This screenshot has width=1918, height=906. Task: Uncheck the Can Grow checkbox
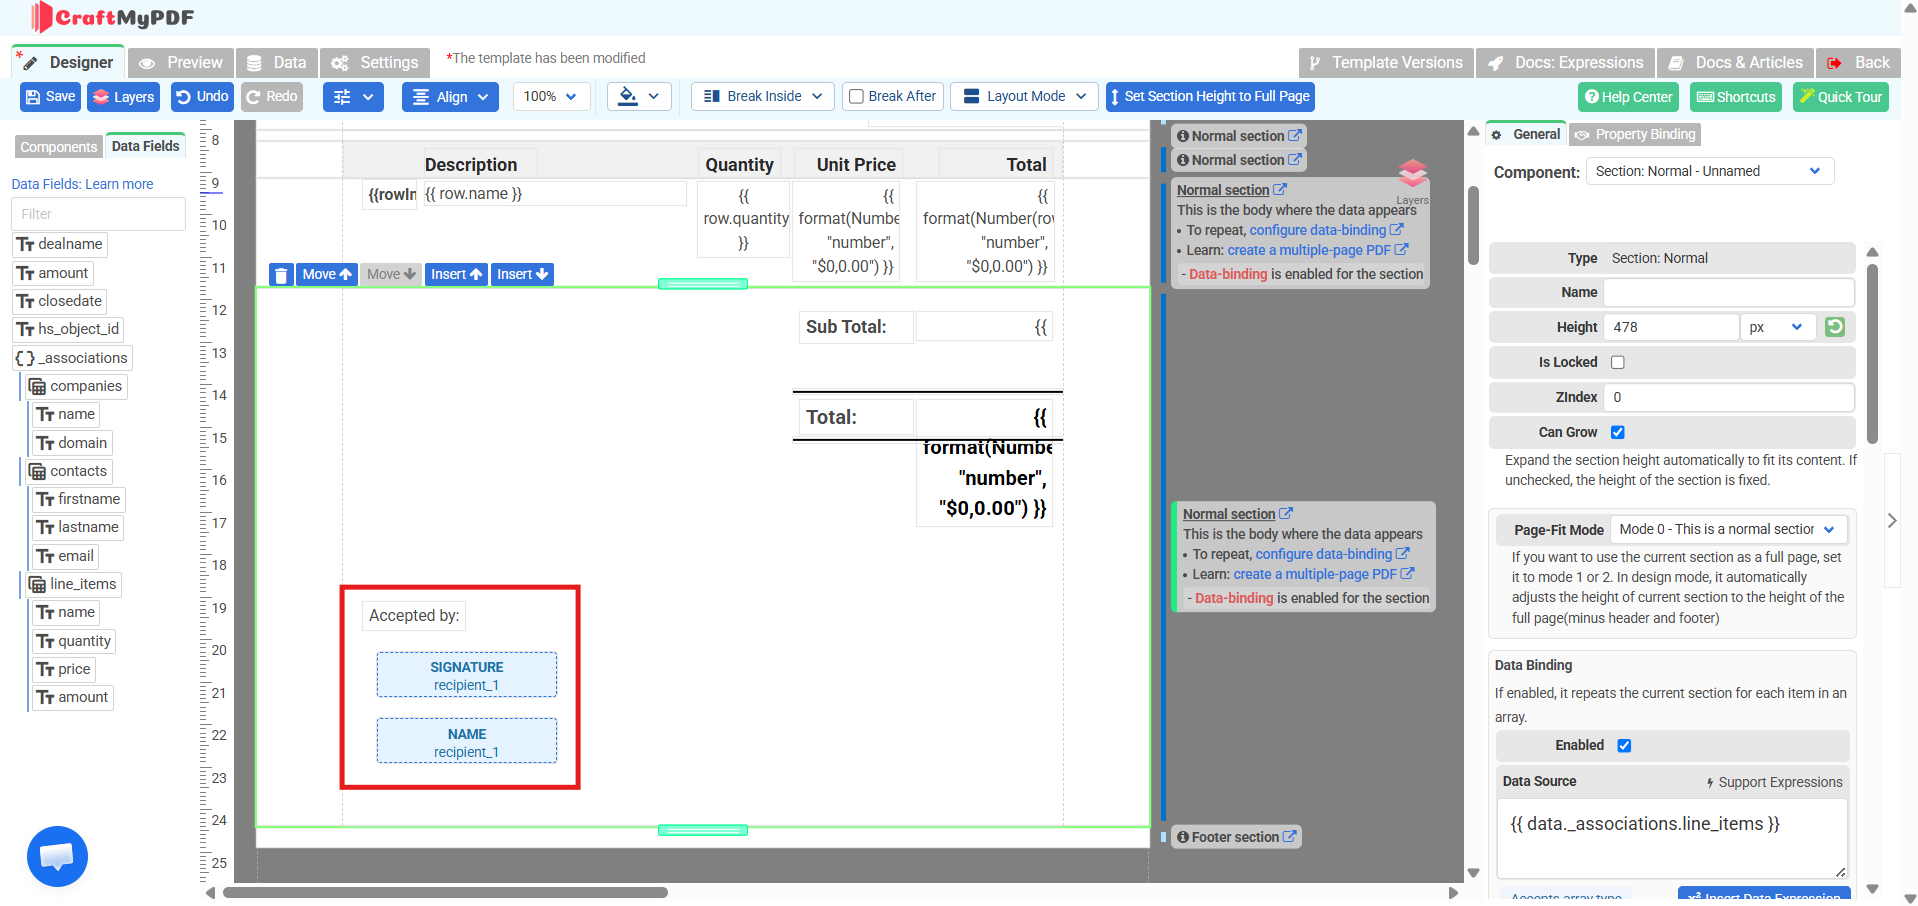[x=1618, y=432]
